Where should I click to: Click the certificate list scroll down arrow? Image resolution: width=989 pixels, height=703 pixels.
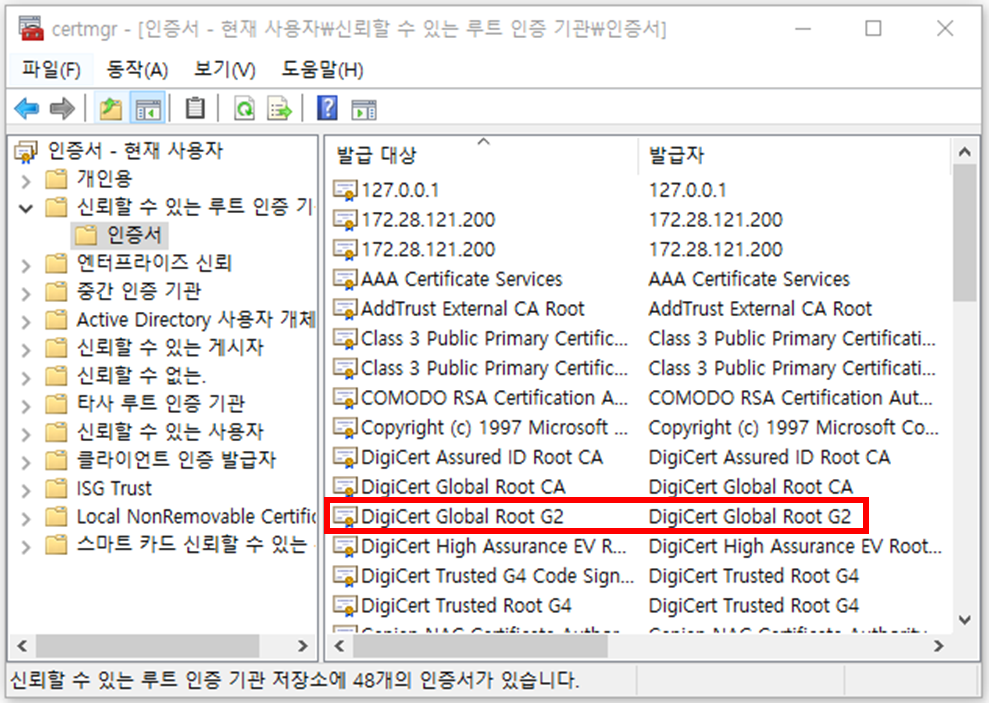(x=964, y=620)
